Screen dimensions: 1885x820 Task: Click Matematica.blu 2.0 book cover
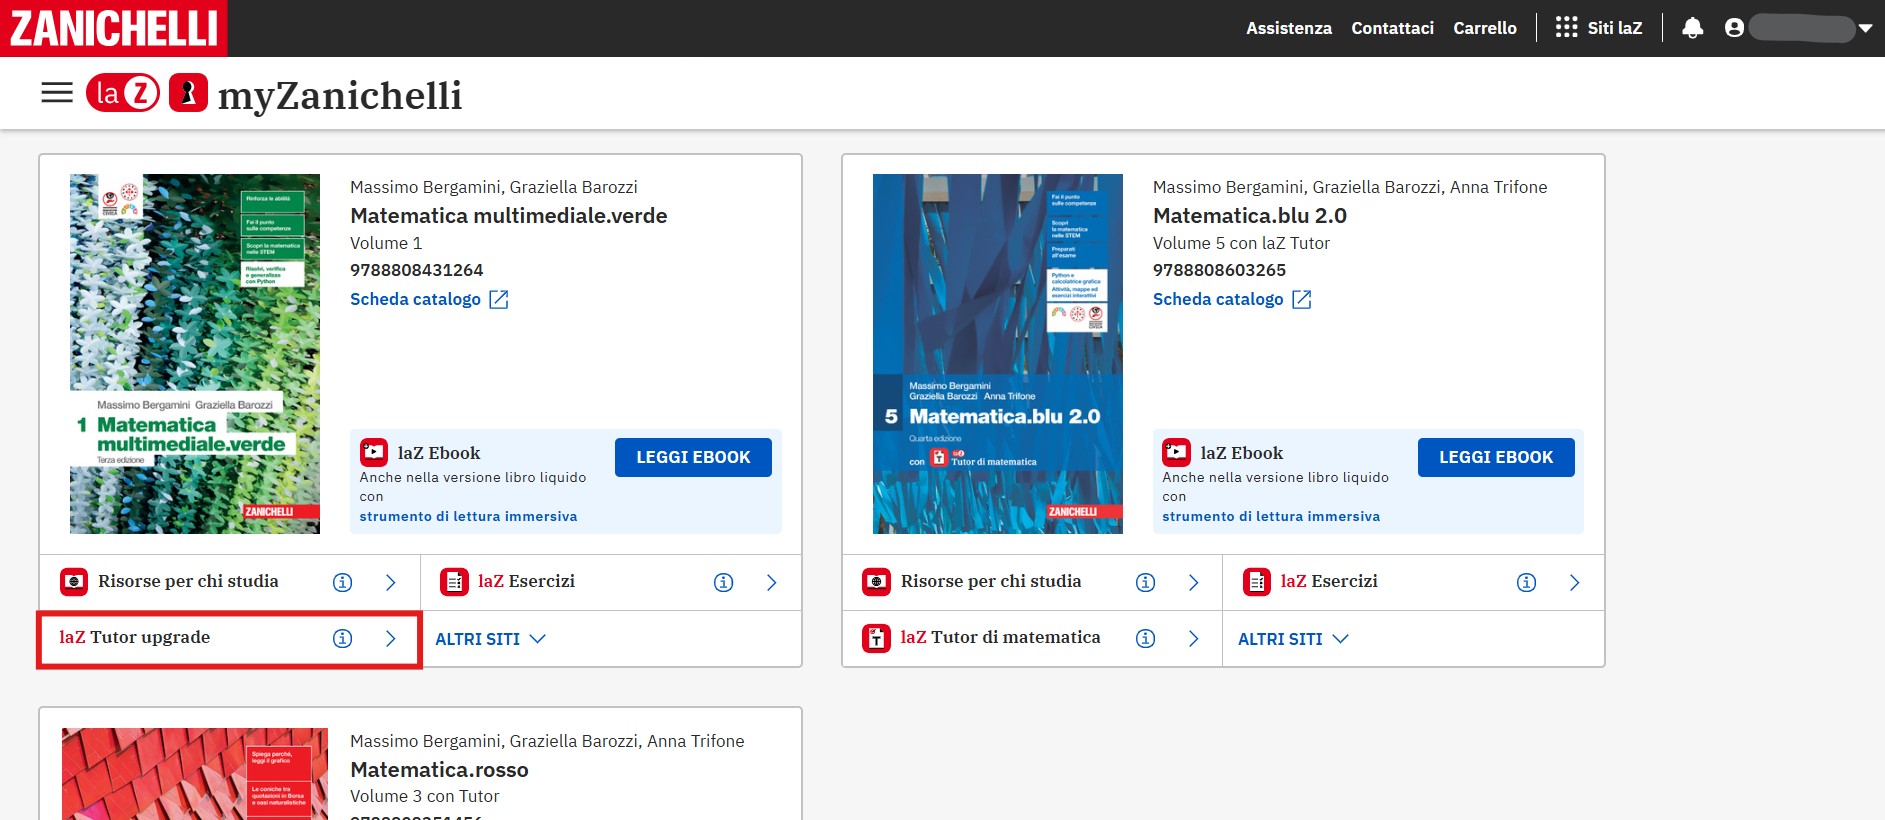click(998, 354)
